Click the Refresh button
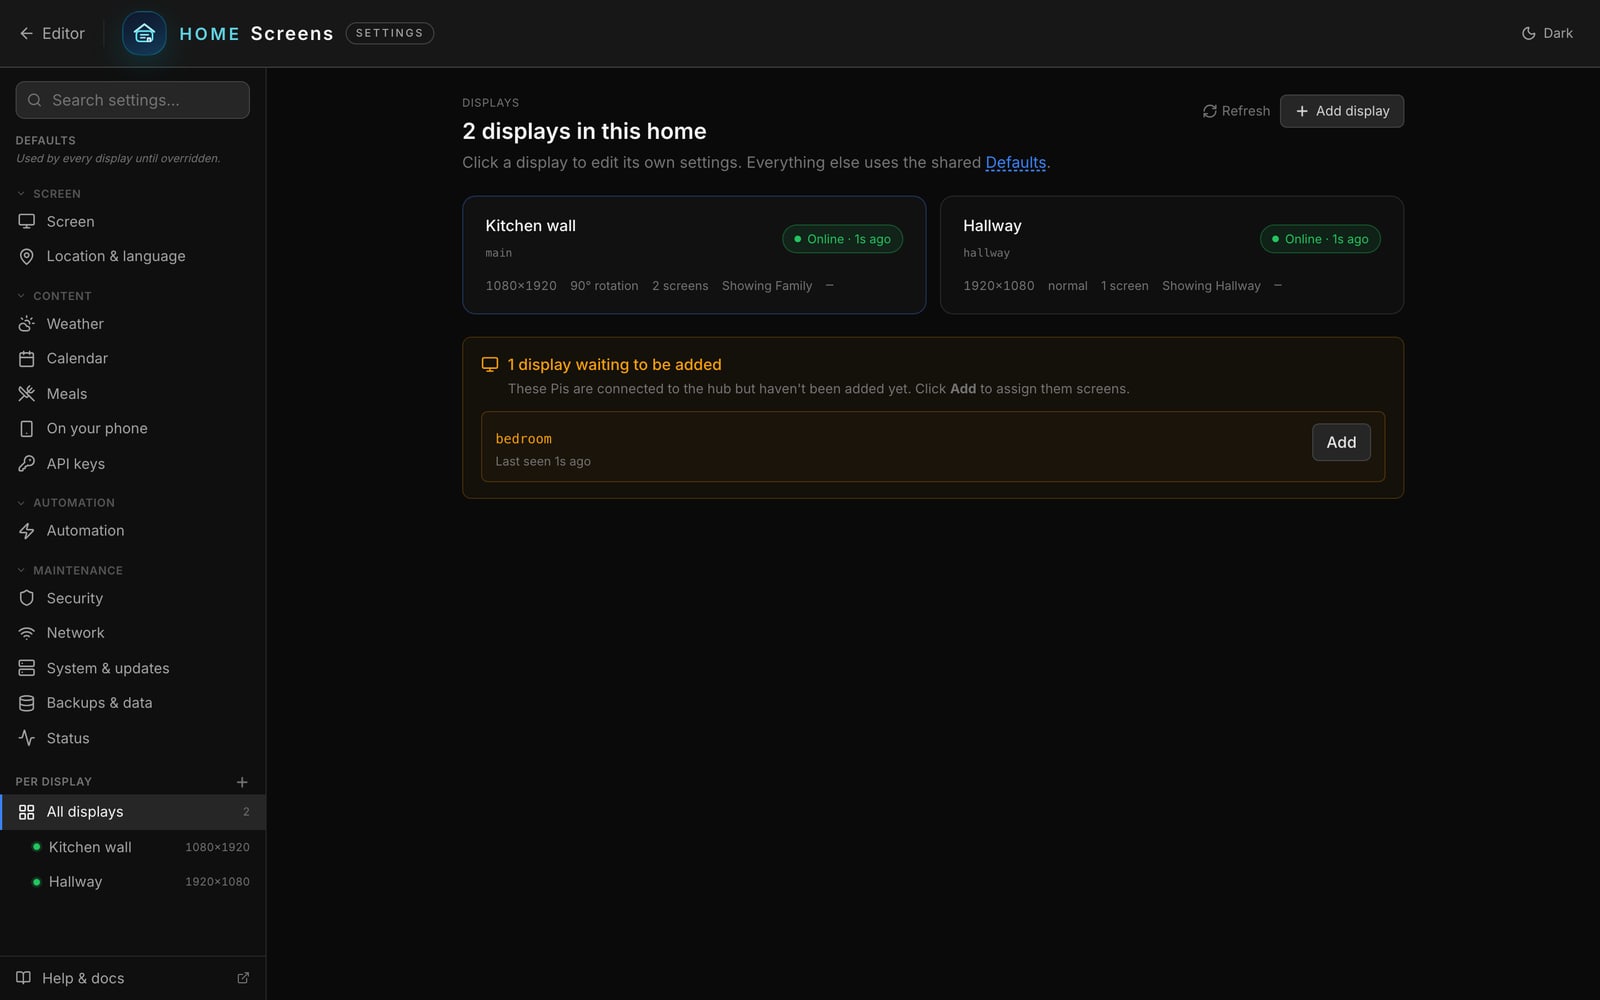Screen dimensions: 1600x1000 pyautogui.click(x=1236, y=111)
